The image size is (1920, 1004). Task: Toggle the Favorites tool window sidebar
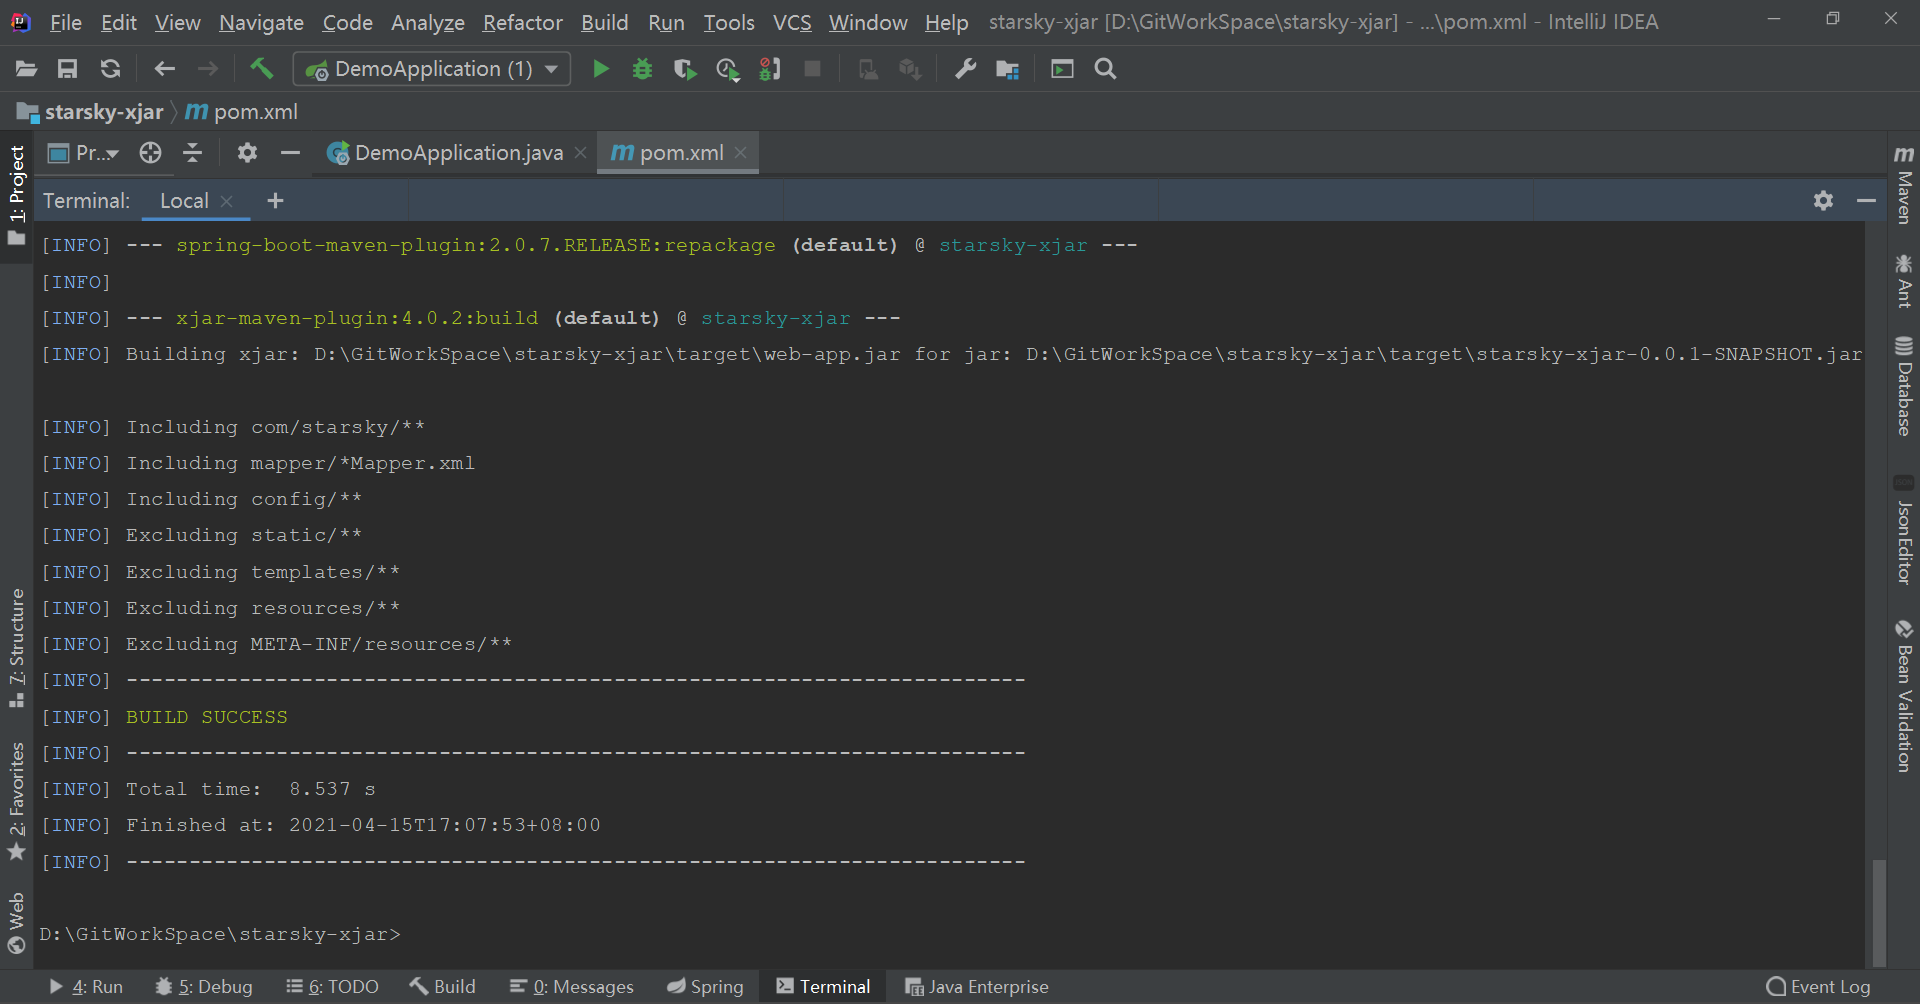[x=16, y=801]
